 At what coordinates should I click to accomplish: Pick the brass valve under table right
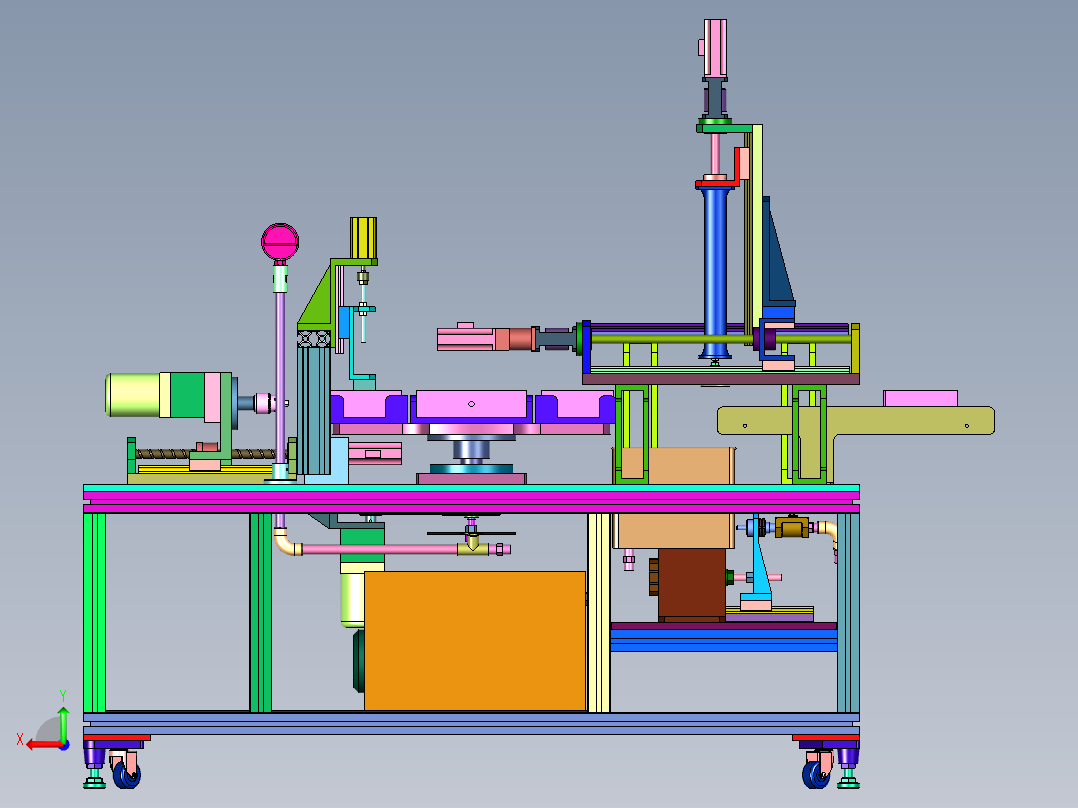click(791, 527)
